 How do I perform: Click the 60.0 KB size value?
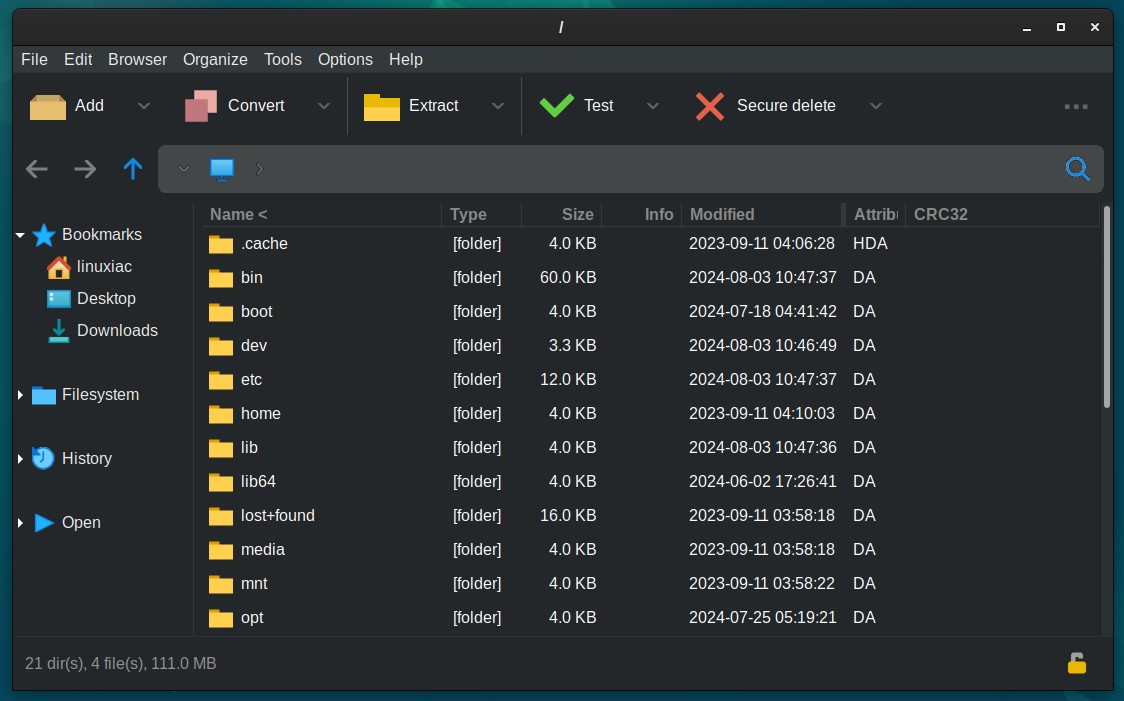point(568,277)
